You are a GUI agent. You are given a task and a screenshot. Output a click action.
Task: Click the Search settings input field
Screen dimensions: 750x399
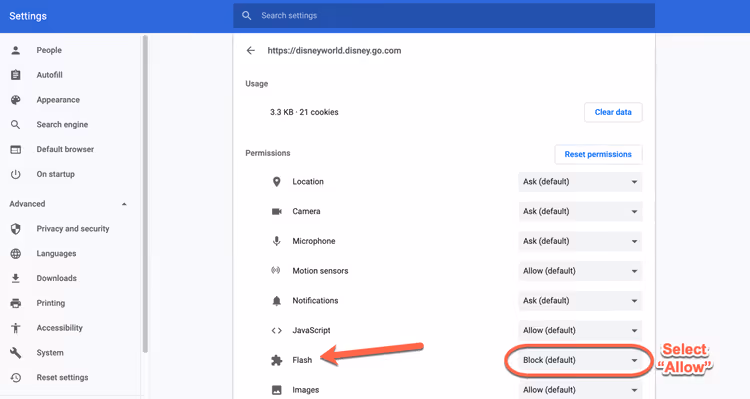(x=444, y=16)
